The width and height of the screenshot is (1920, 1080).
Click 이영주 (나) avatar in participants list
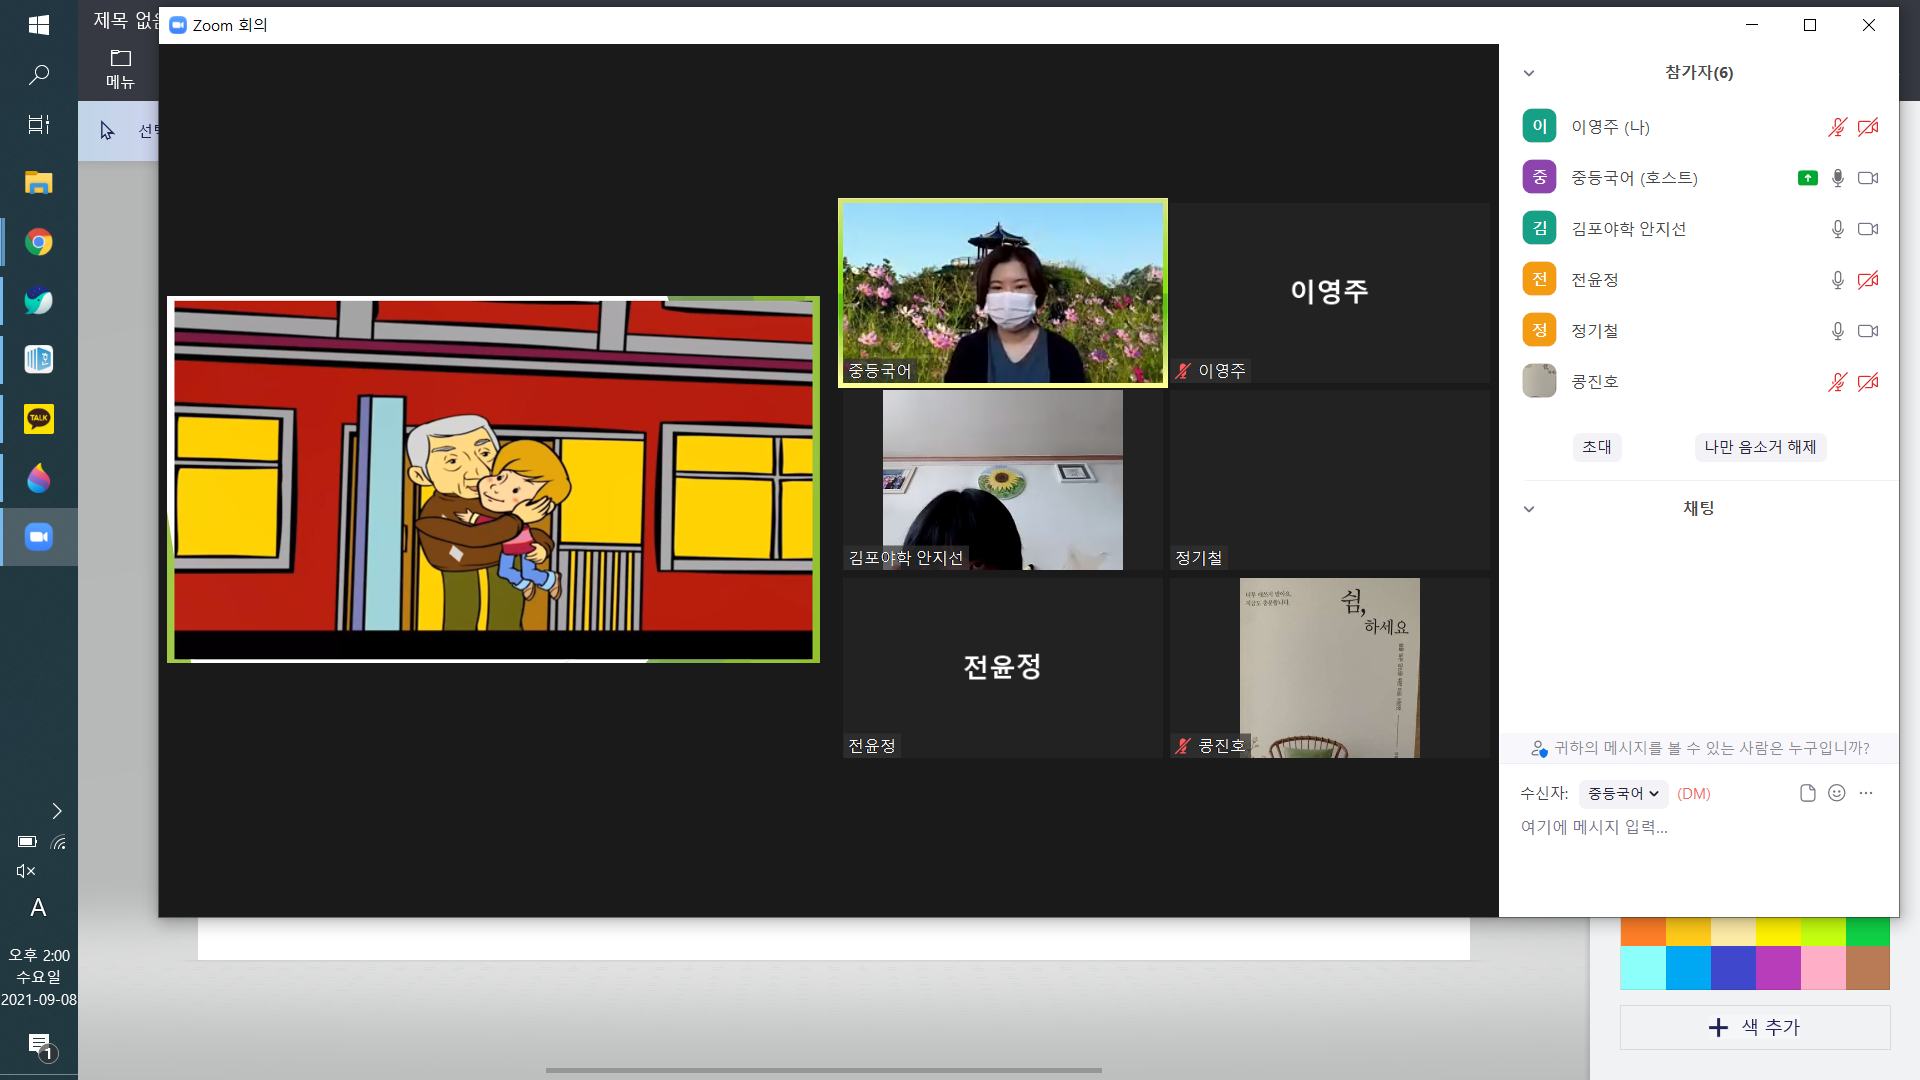coord(1539,127)
